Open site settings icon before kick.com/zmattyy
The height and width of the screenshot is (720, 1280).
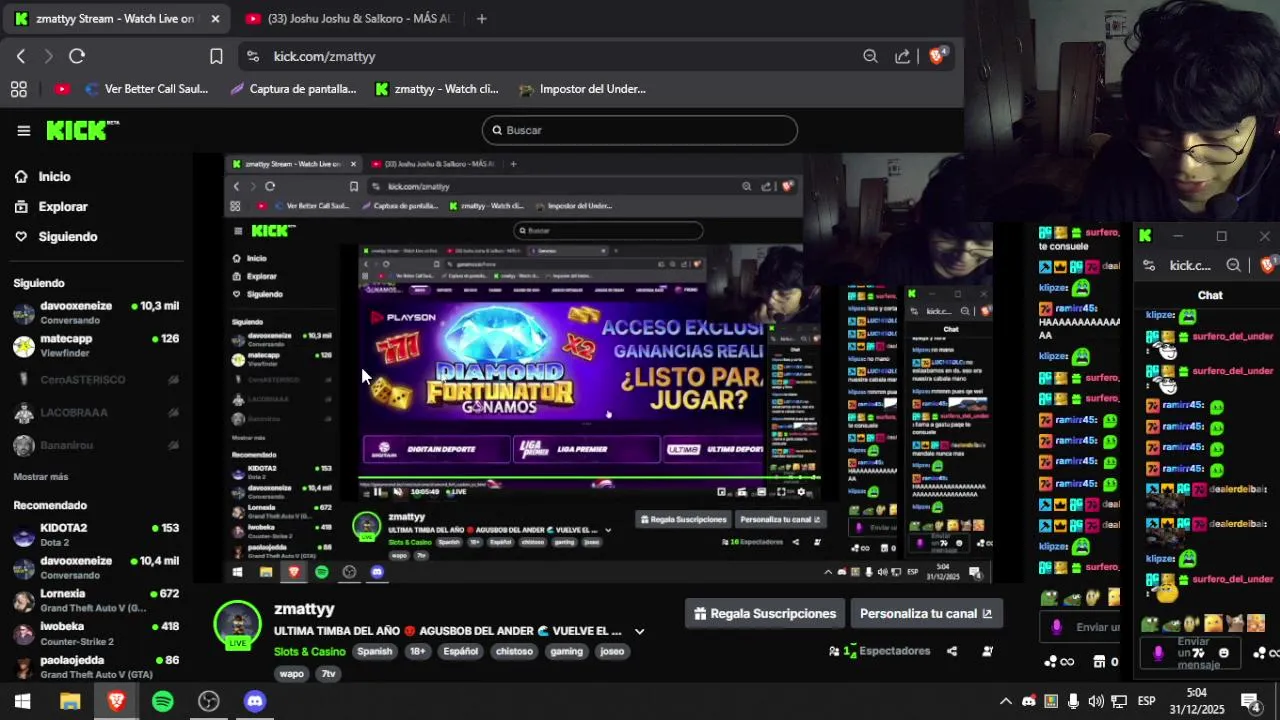coord(252,57)
